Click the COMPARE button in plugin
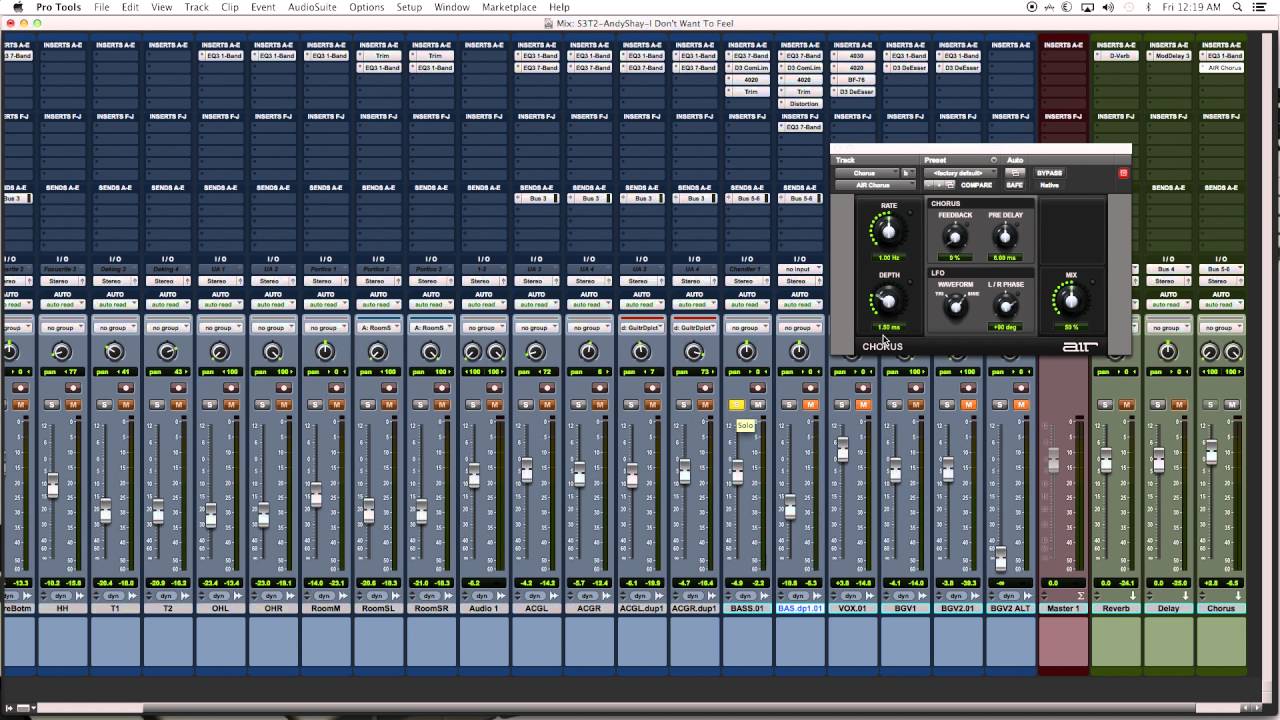1280x720 pixels. (x=976, y=185)
